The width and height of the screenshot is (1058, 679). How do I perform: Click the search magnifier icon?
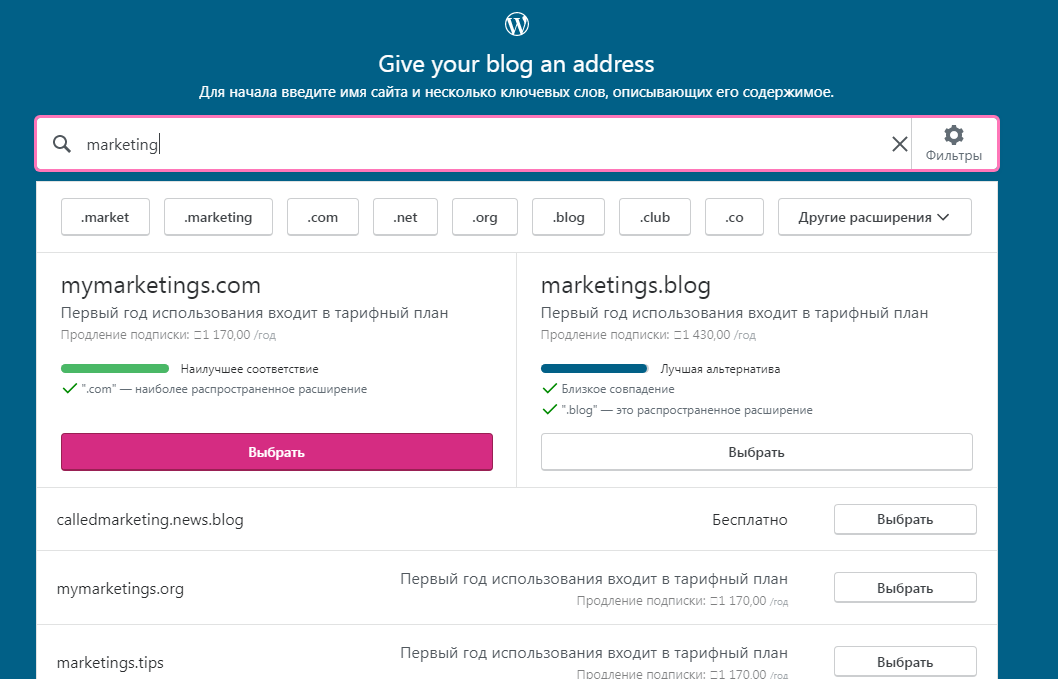[x=62, y=144]
